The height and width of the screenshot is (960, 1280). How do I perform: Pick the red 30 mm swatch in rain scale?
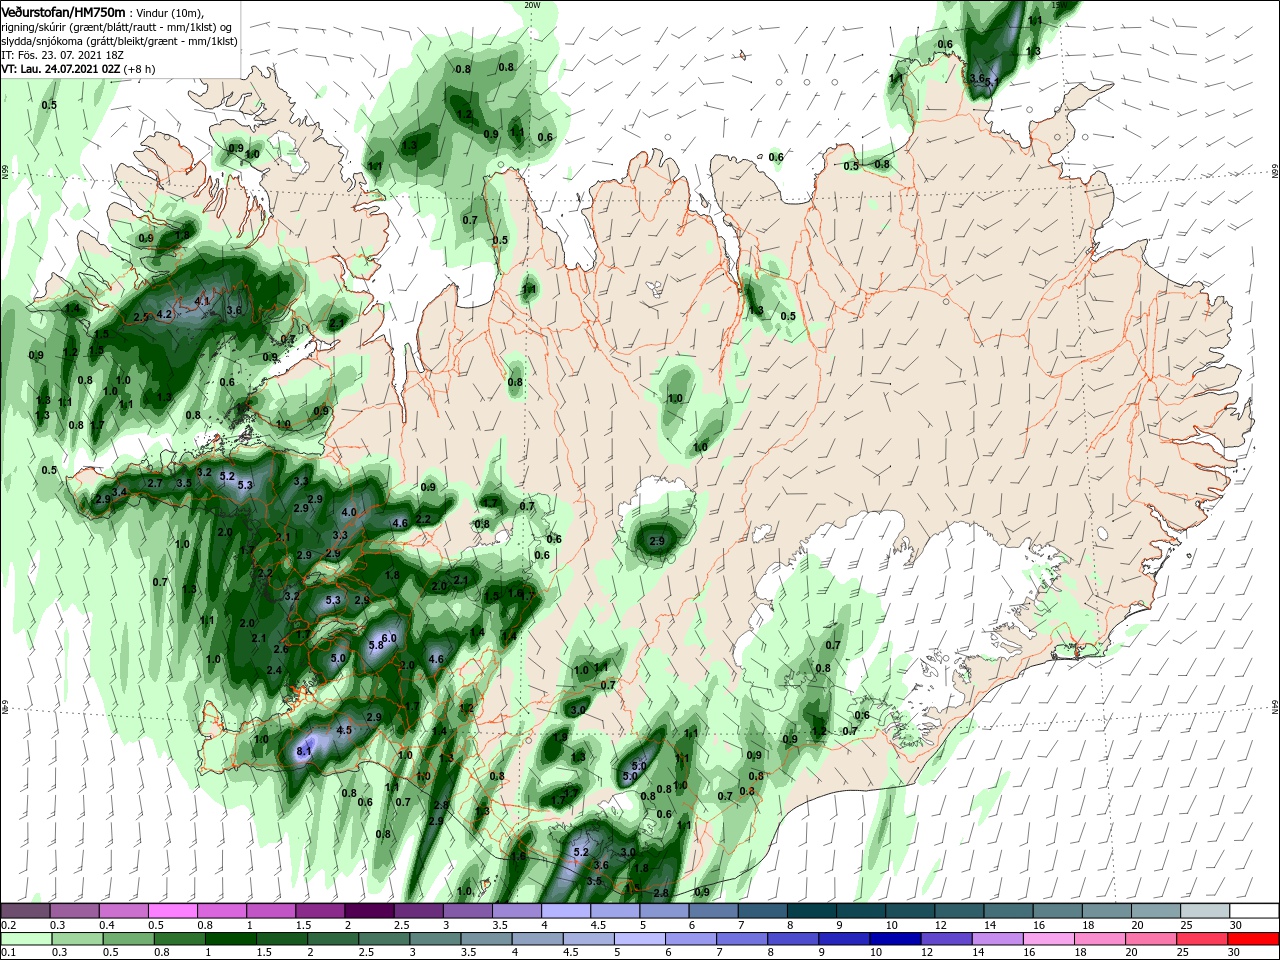click(1253, 940)
